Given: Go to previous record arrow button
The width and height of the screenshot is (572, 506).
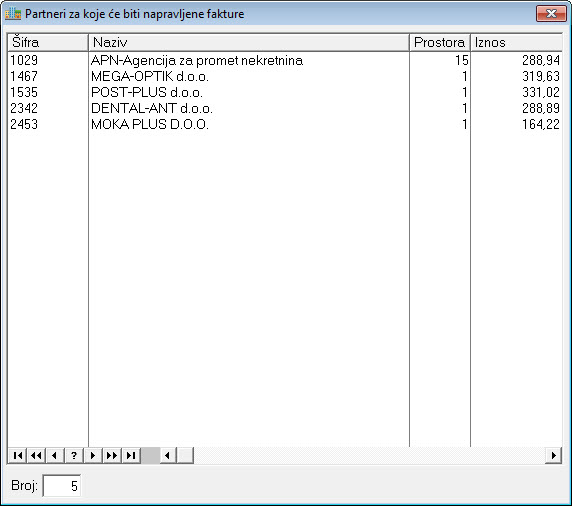Looking at the screenshot, I should click(55, 455).
